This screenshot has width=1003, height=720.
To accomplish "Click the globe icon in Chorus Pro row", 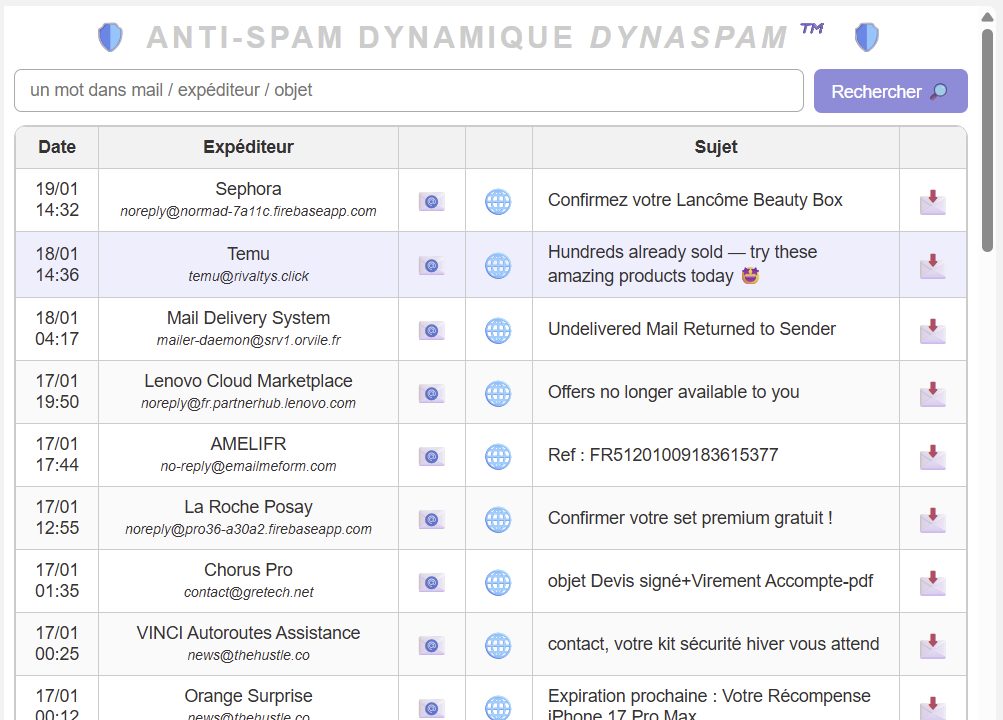I will pos(498,582).
